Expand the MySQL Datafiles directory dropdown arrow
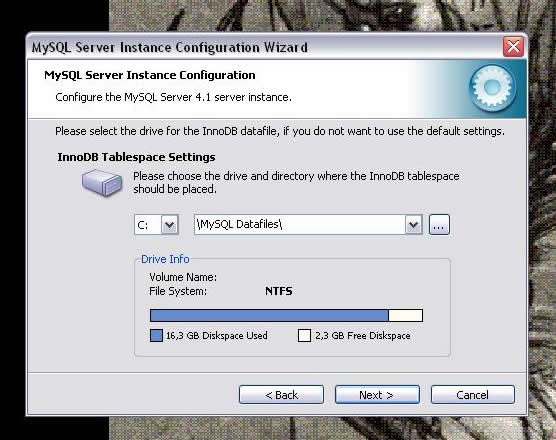This screenshot has height=440, width=556. [x=413, y=224]
